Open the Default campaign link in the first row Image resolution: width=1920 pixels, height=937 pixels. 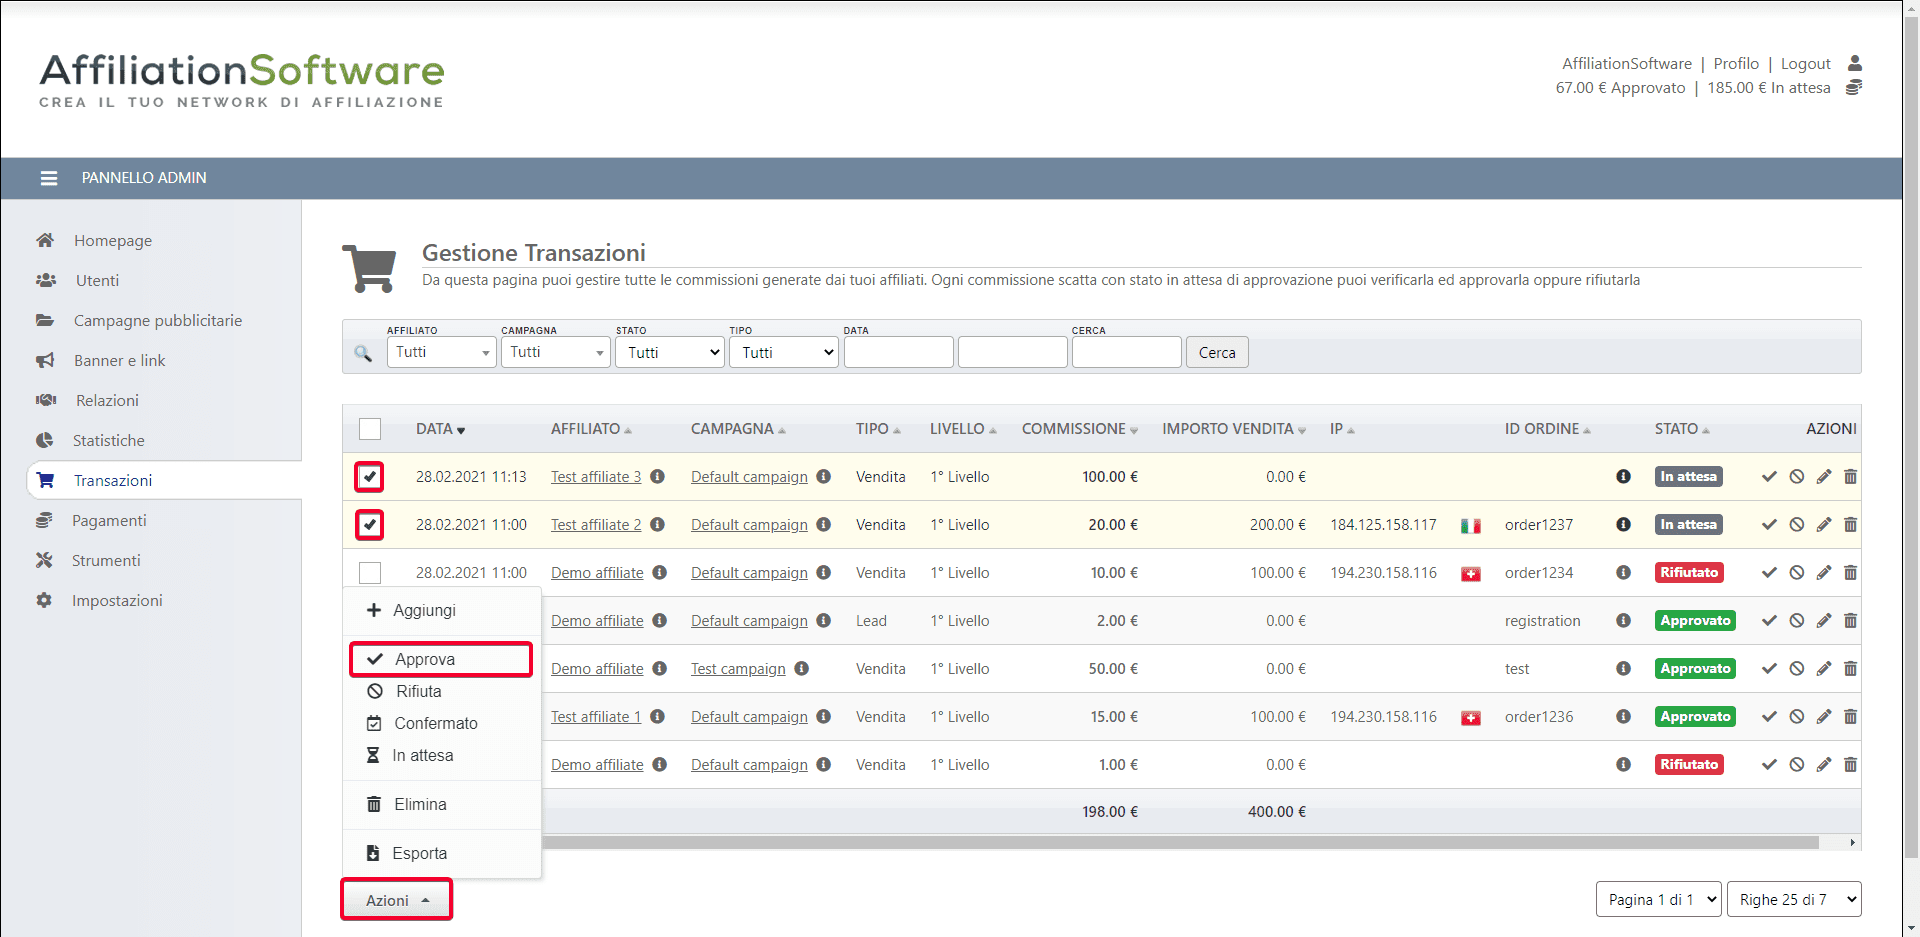point(749,477)
